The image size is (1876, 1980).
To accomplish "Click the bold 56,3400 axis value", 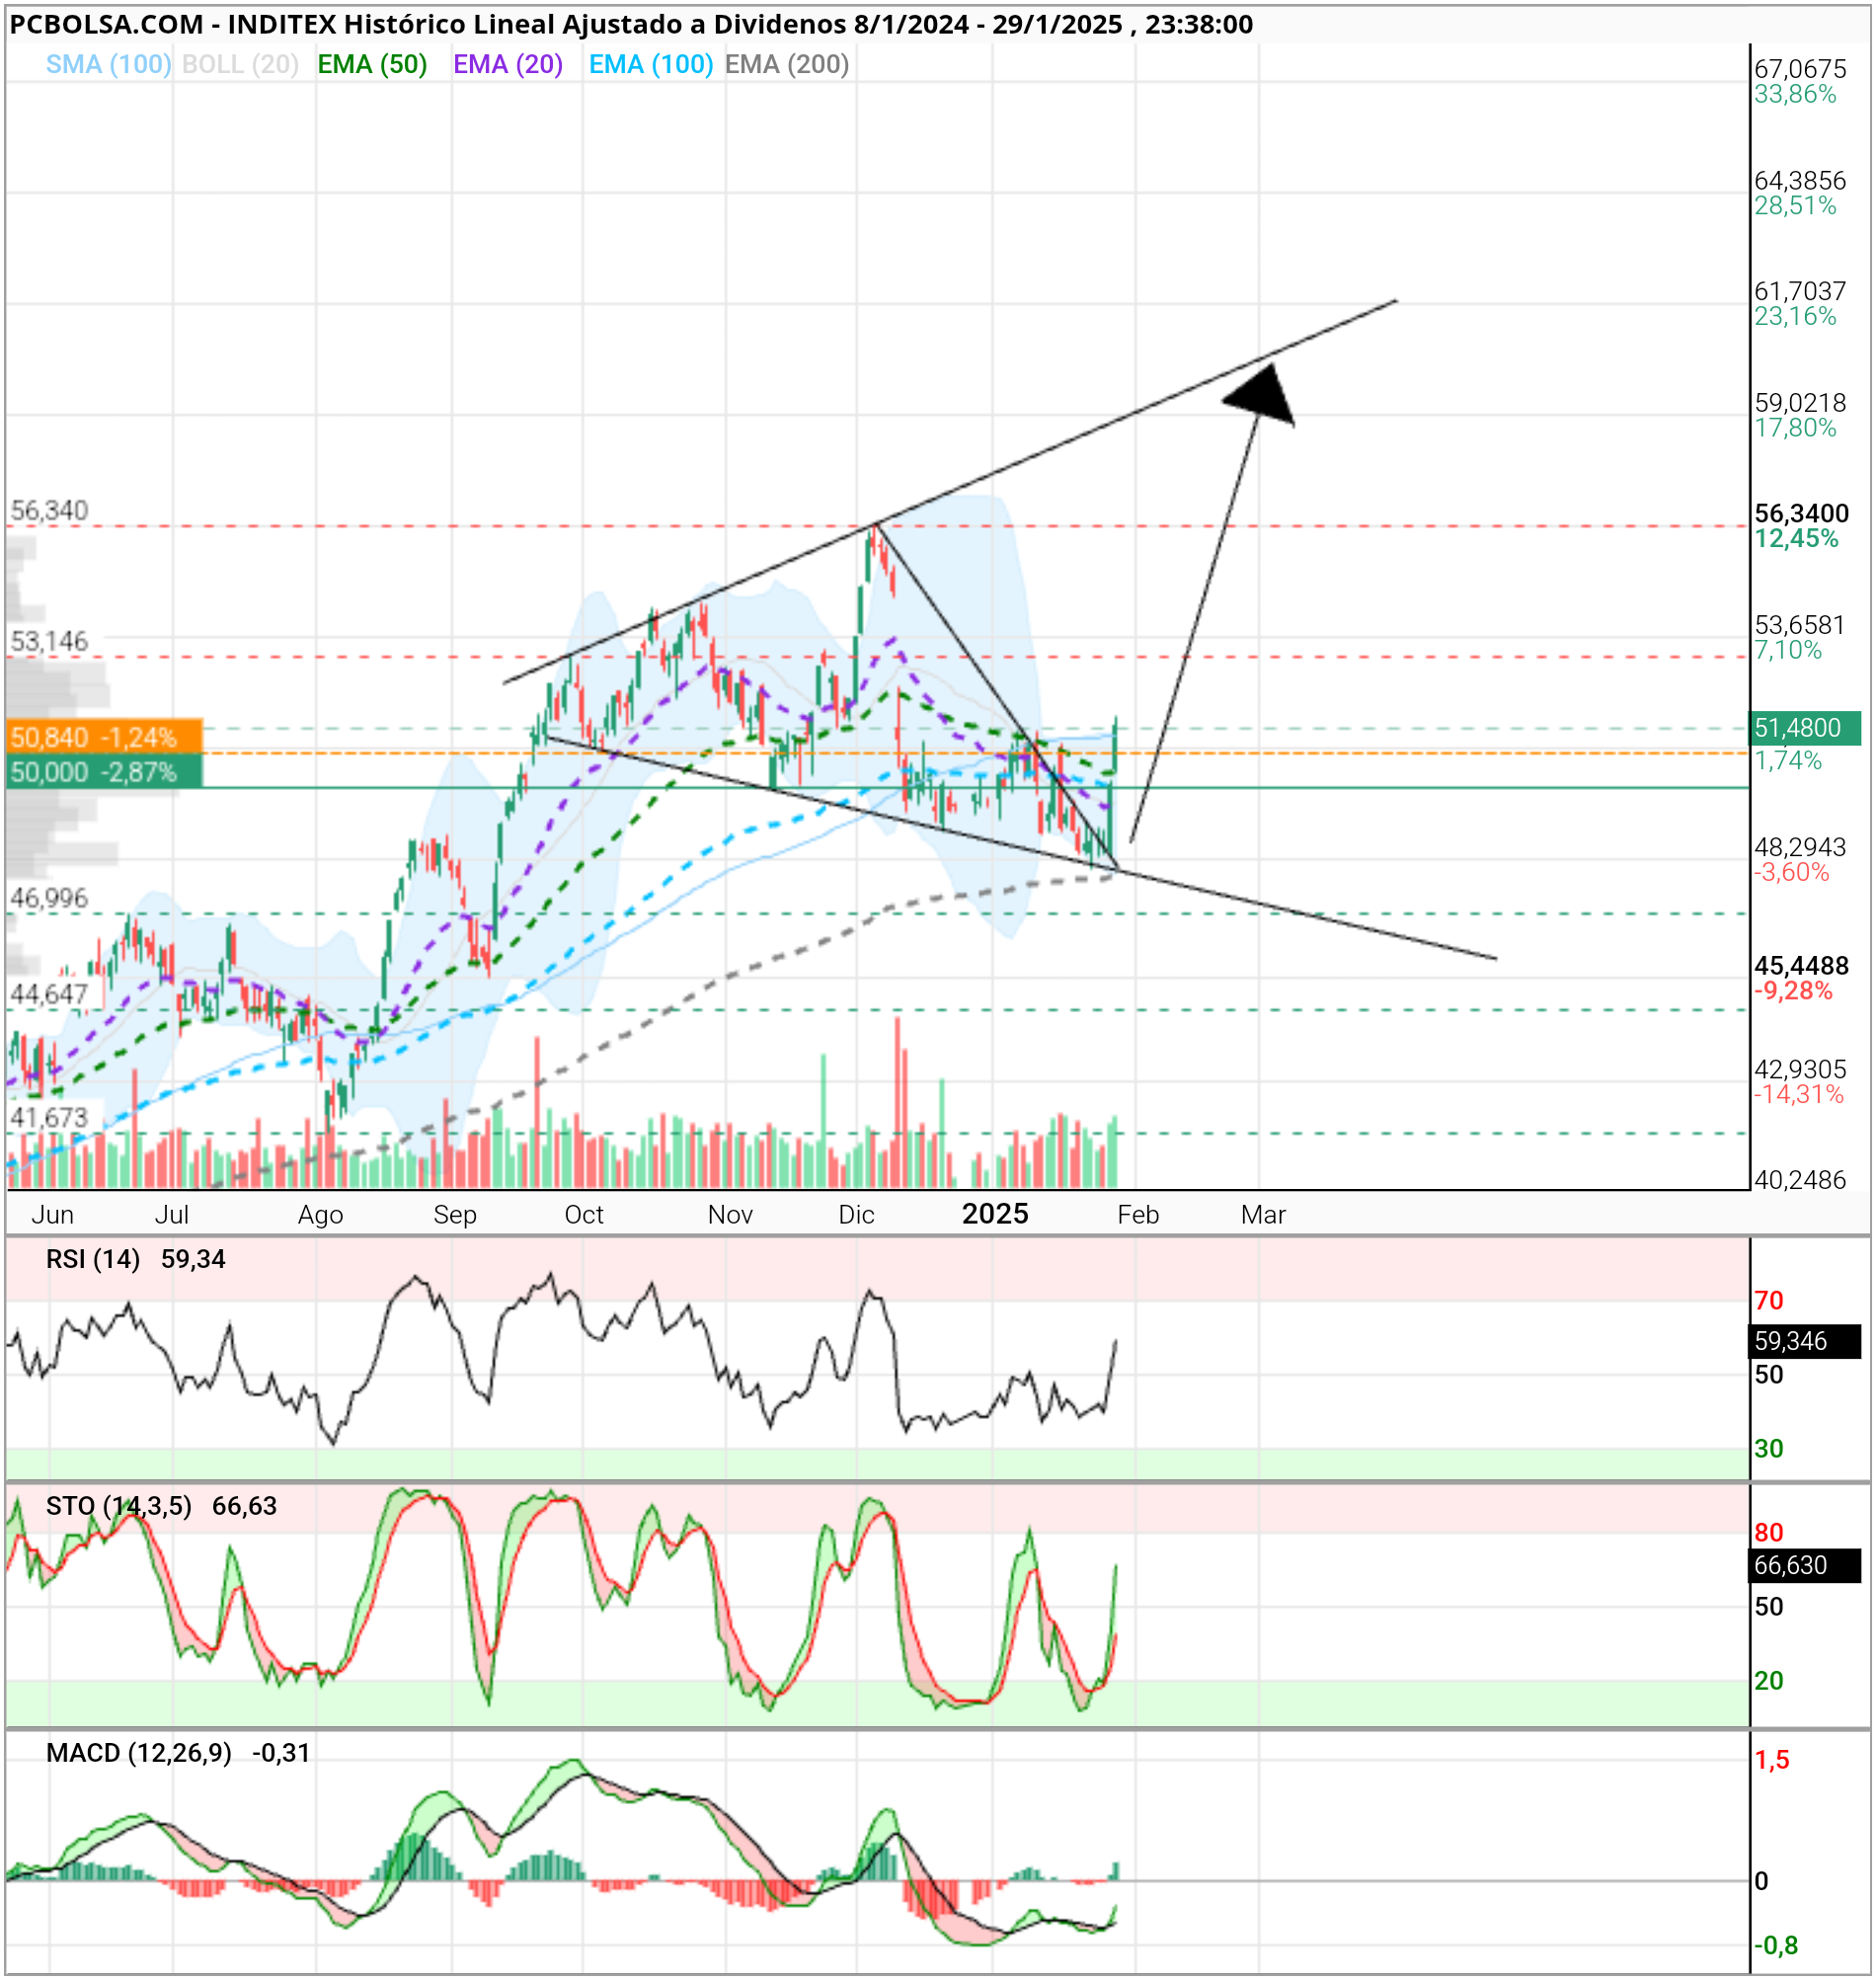I will click(x=1802, y=513).
